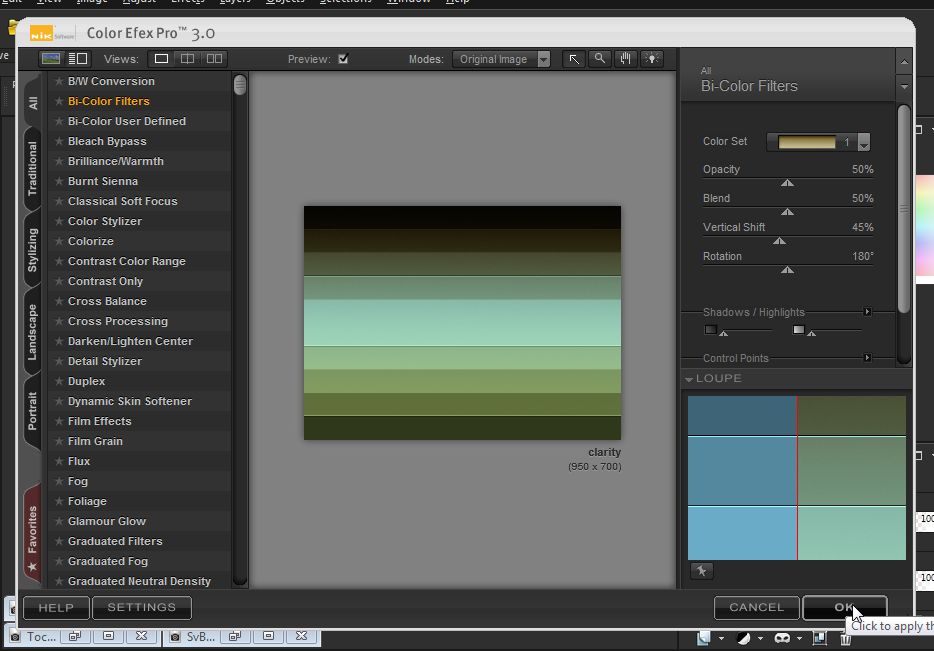
Task: Choose the Classical Soft Focus filter
Action: pyautogui.click(x=123, y=201)
